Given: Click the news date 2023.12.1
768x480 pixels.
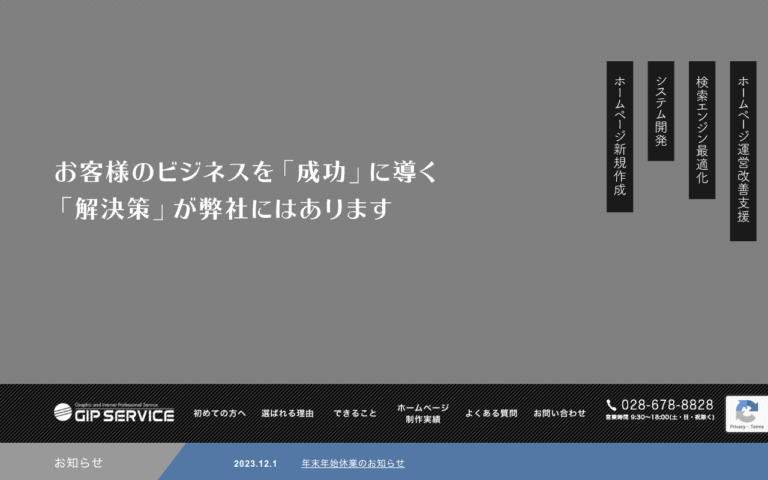Looking at the screenshot, I should pyautogui.click(x=255, y=464).
